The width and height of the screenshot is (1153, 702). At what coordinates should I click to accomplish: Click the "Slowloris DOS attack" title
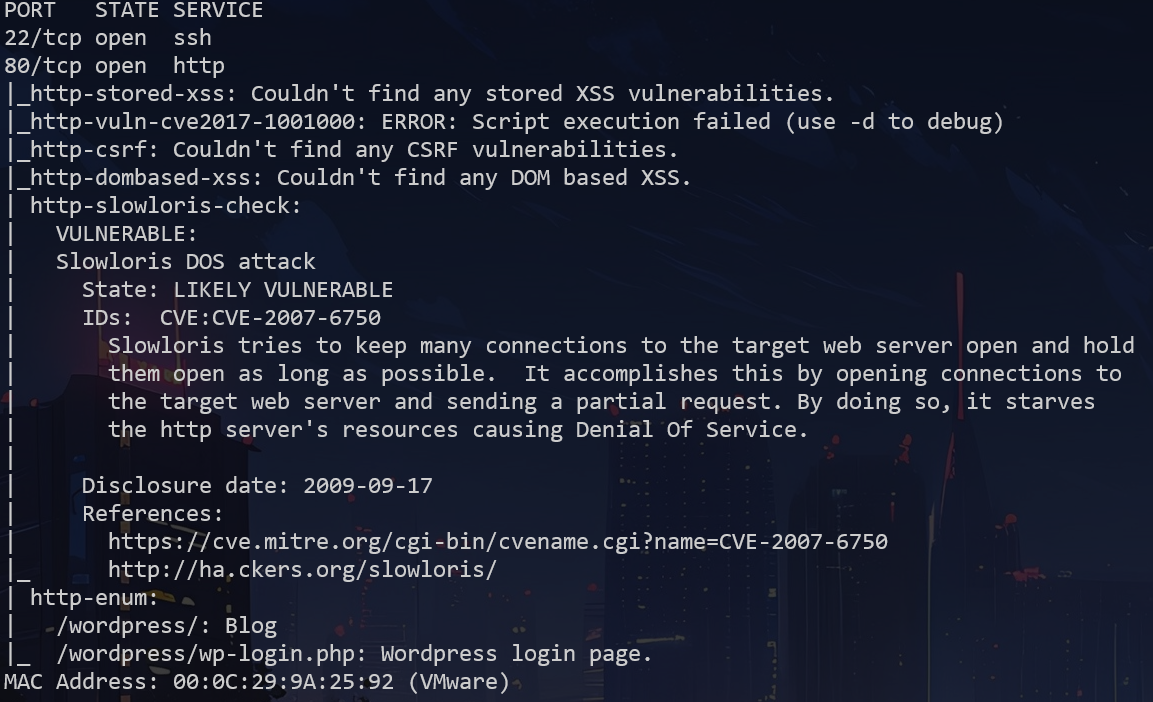tap(185, 262)
